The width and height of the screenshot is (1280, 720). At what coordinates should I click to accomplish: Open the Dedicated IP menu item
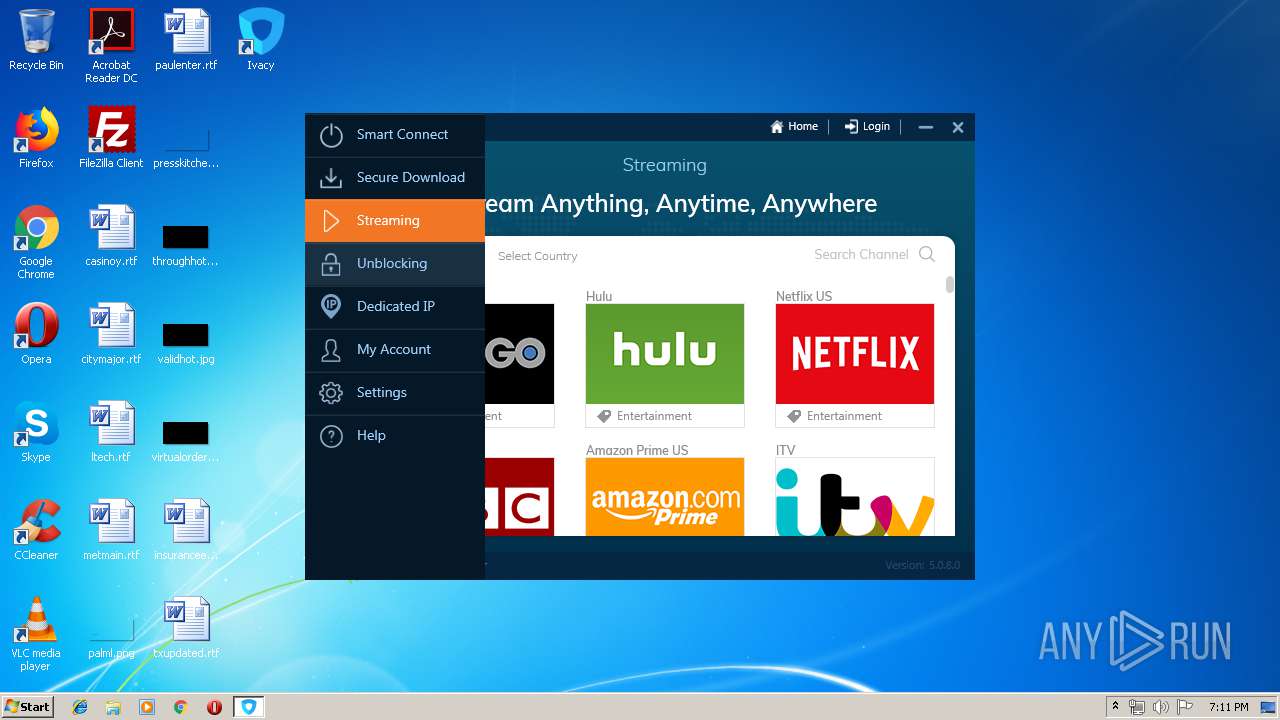tap(395, 307)
